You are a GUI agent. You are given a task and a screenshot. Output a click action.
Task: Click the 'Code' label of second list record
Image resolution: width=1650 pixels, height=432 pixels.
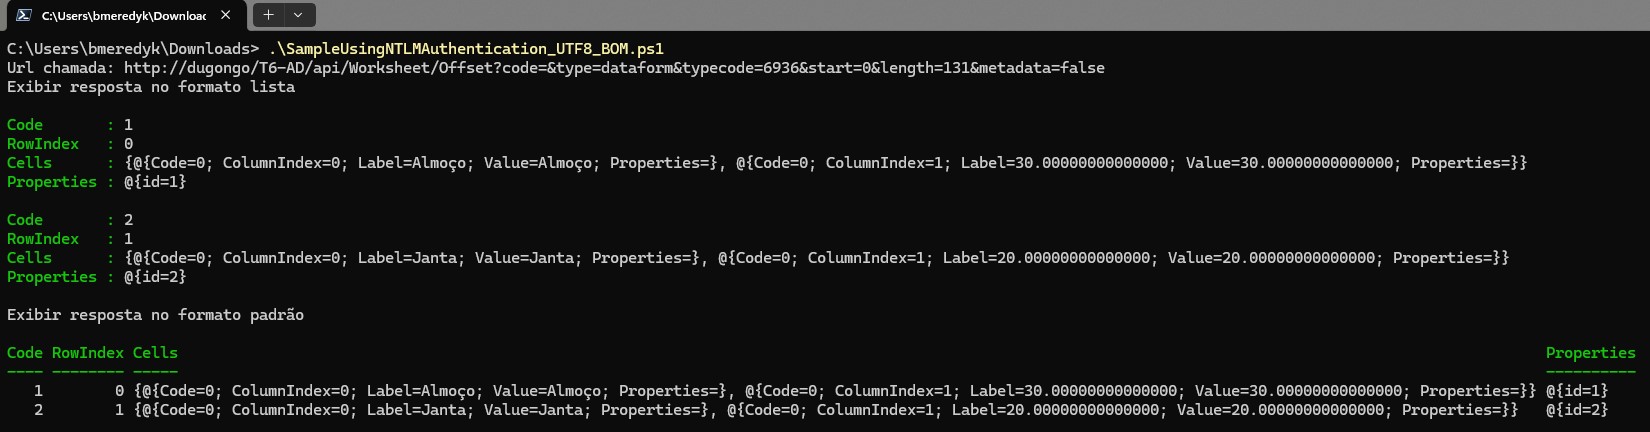25,220
